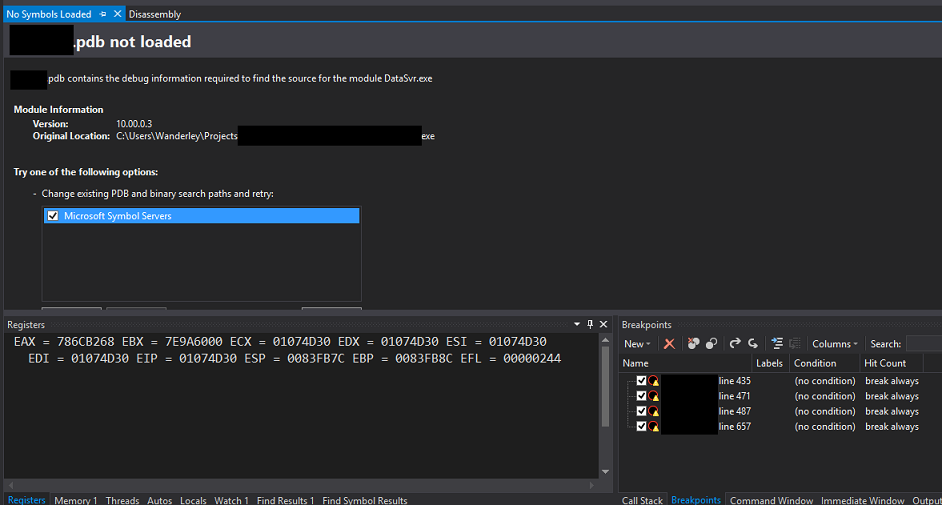Select the Memory 1 tab
Image resolution: width=942 pixels, height=505 pixels.
click(75, 500)
